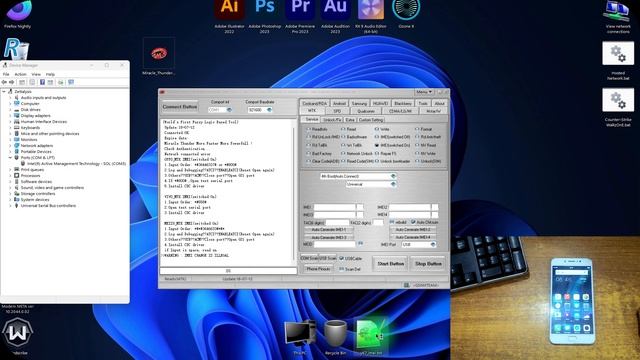Expand Universal Serial Bus controllers node
Screen dimensions: 640x360
coord(10,206)
